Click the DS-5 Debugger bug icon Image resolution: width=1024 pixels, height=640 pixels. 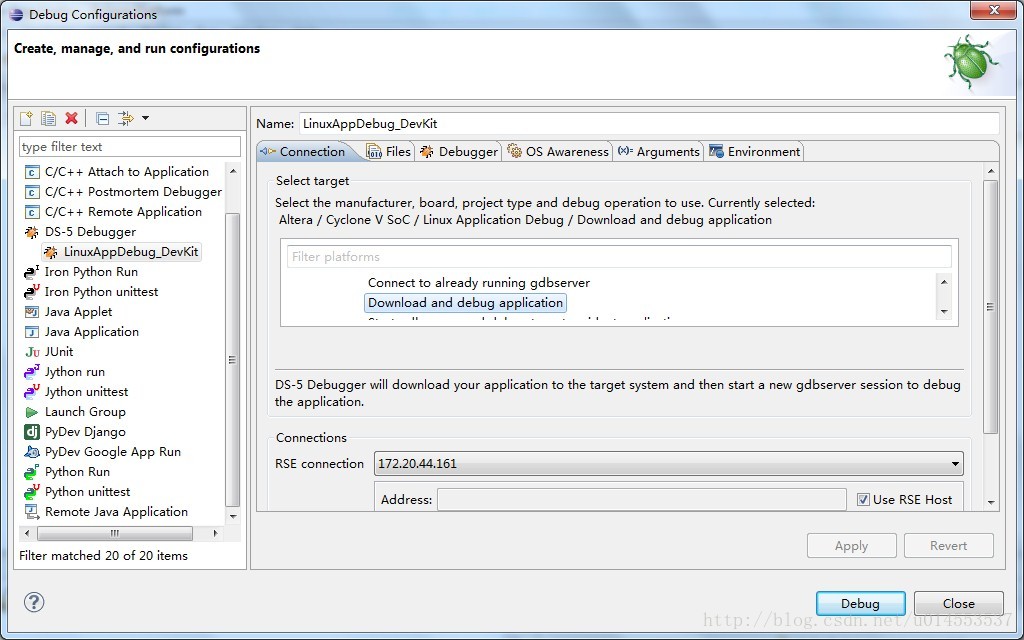pos(31,232)
